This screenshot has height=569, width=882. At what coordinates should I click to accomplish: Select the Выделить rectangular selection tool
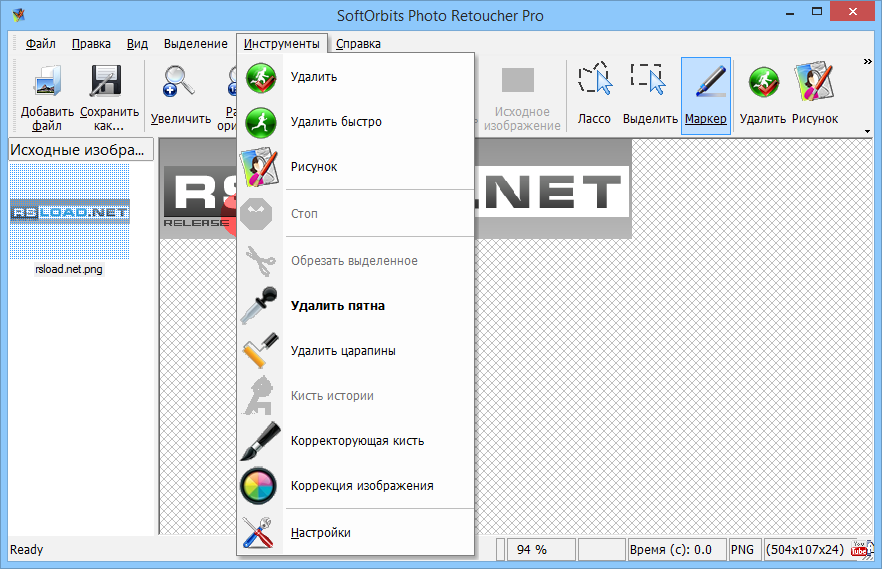[x=650, y=94]
